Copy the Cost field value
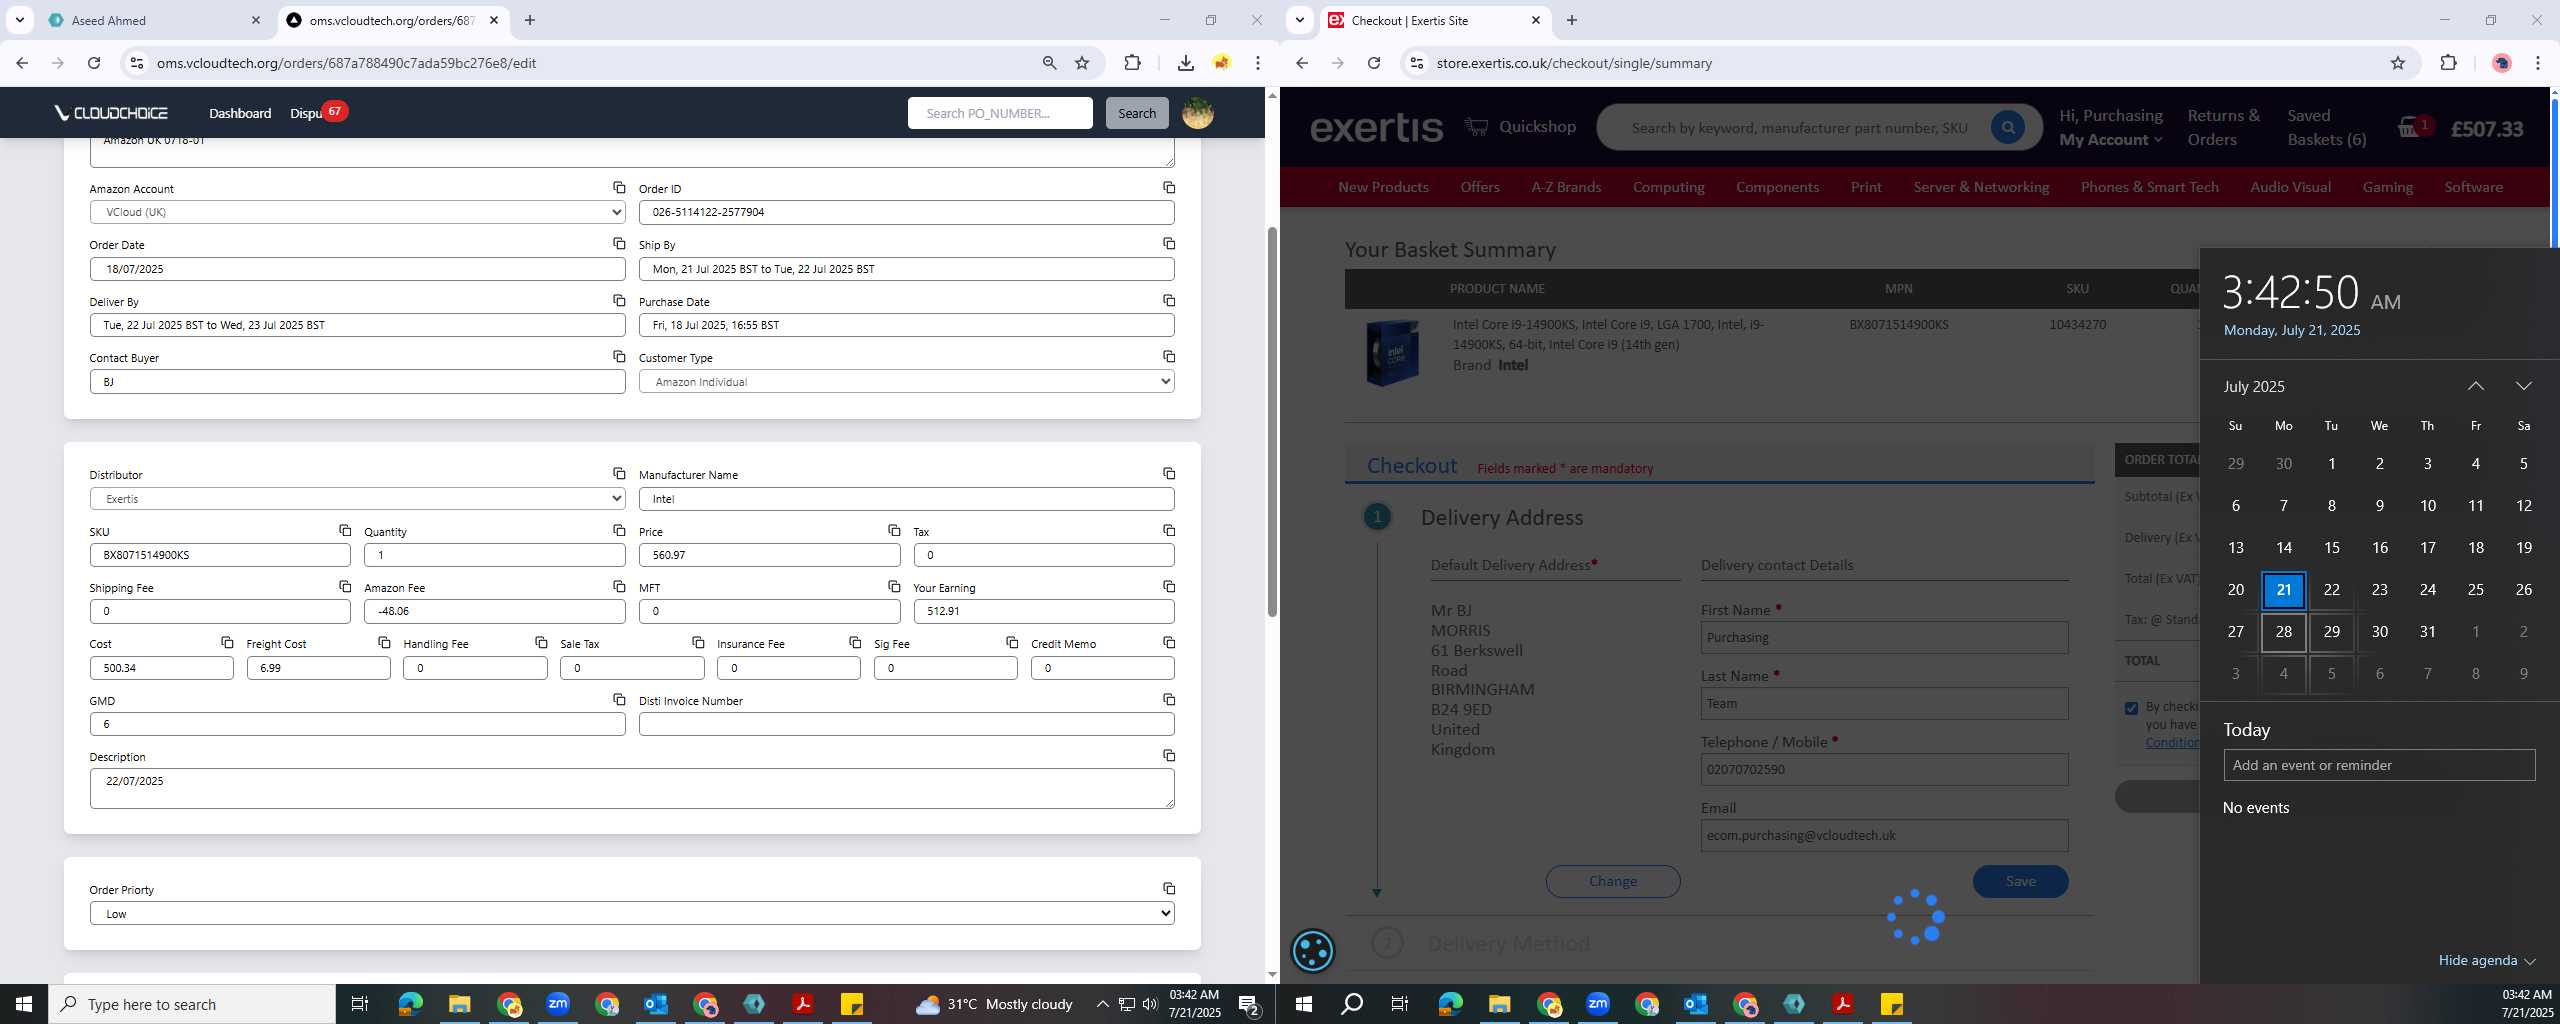 click(x=227, y=643)
